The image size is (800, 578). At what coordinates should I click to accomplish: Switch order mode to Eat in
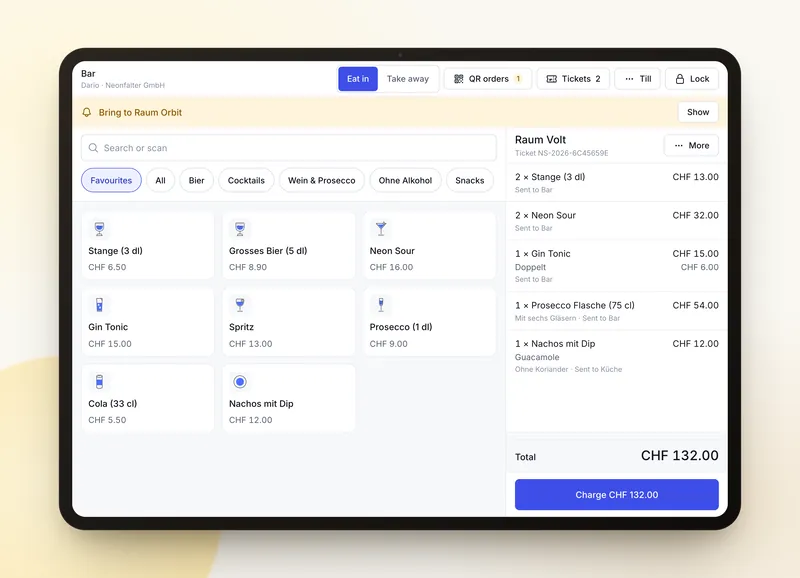358,79
